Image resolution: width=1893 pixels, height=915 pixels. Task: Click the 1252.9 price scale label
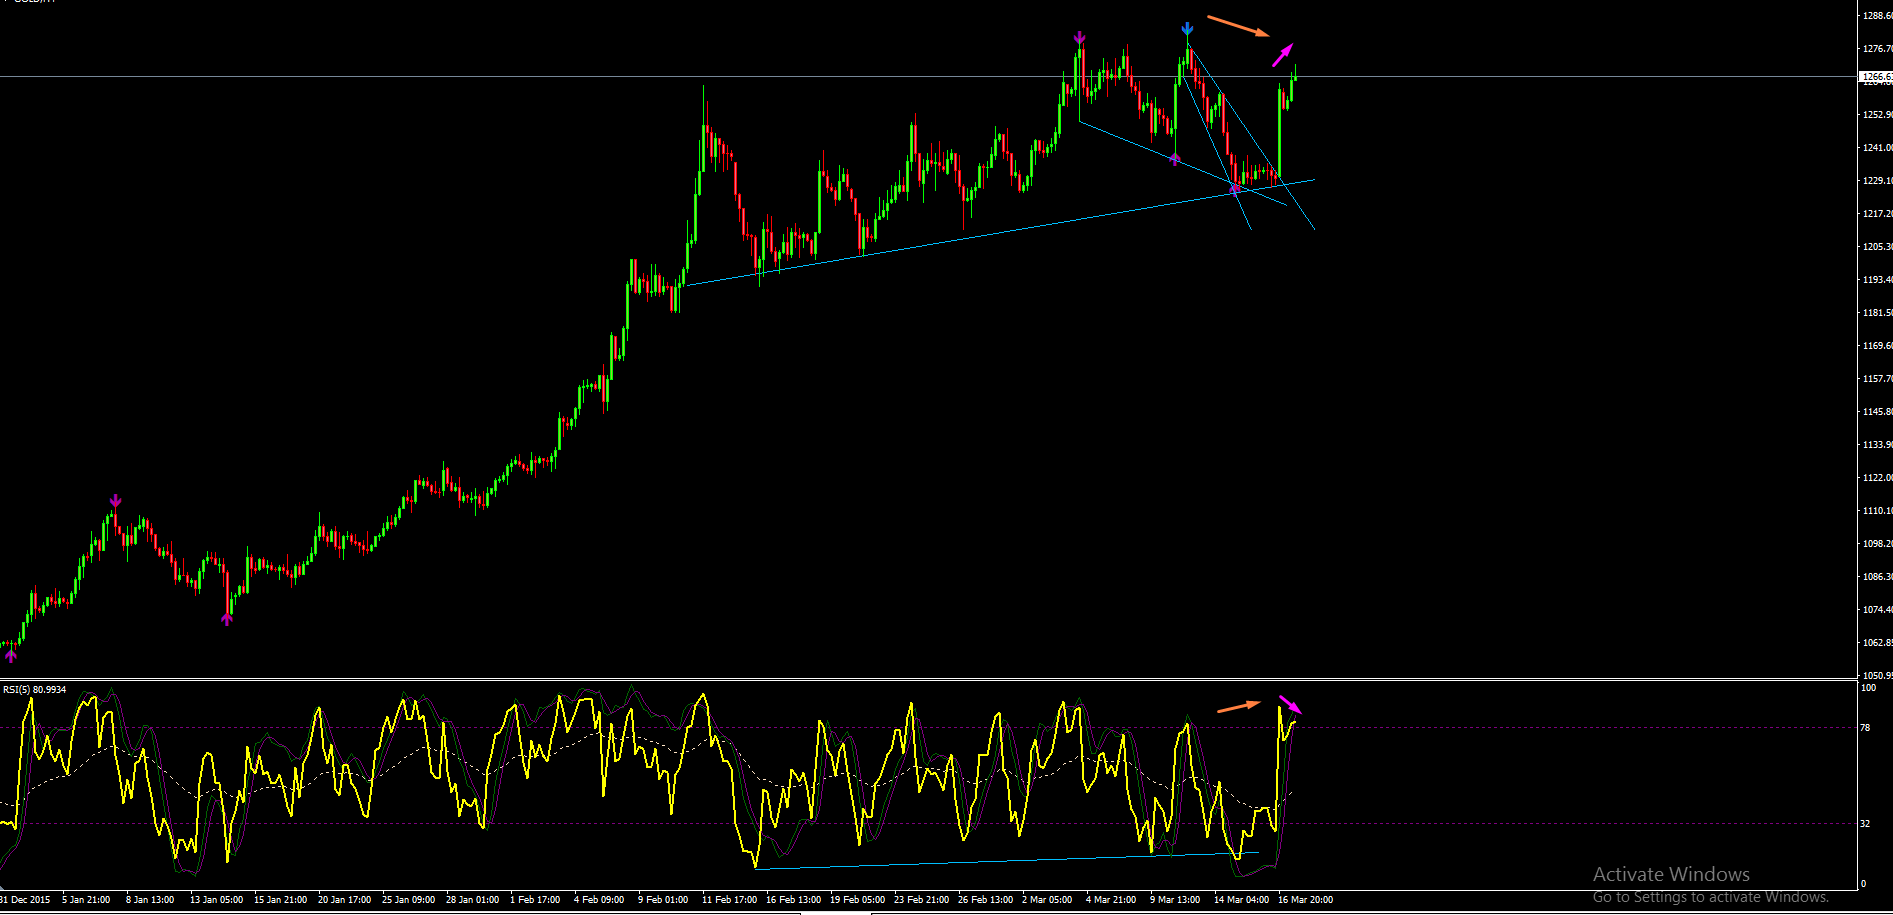tap(1877, 115)
